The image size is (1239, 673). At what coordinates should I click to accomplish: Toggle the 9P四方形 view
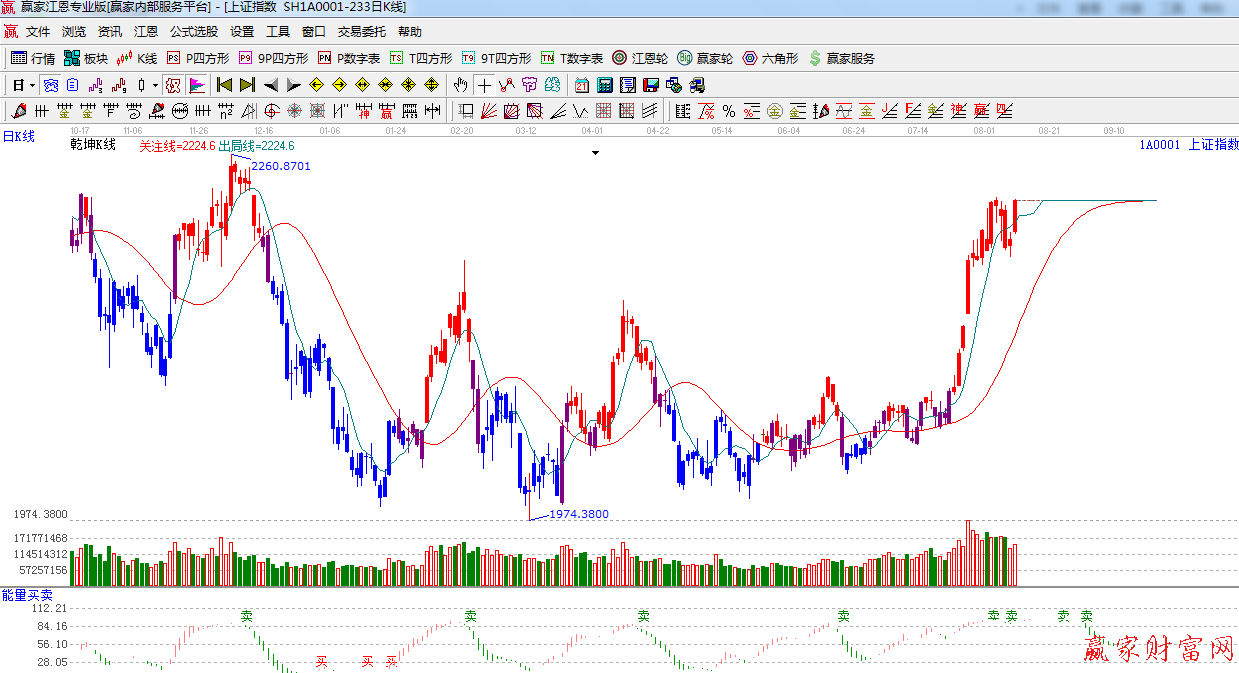pyautogui.click(x=273, y=59)
